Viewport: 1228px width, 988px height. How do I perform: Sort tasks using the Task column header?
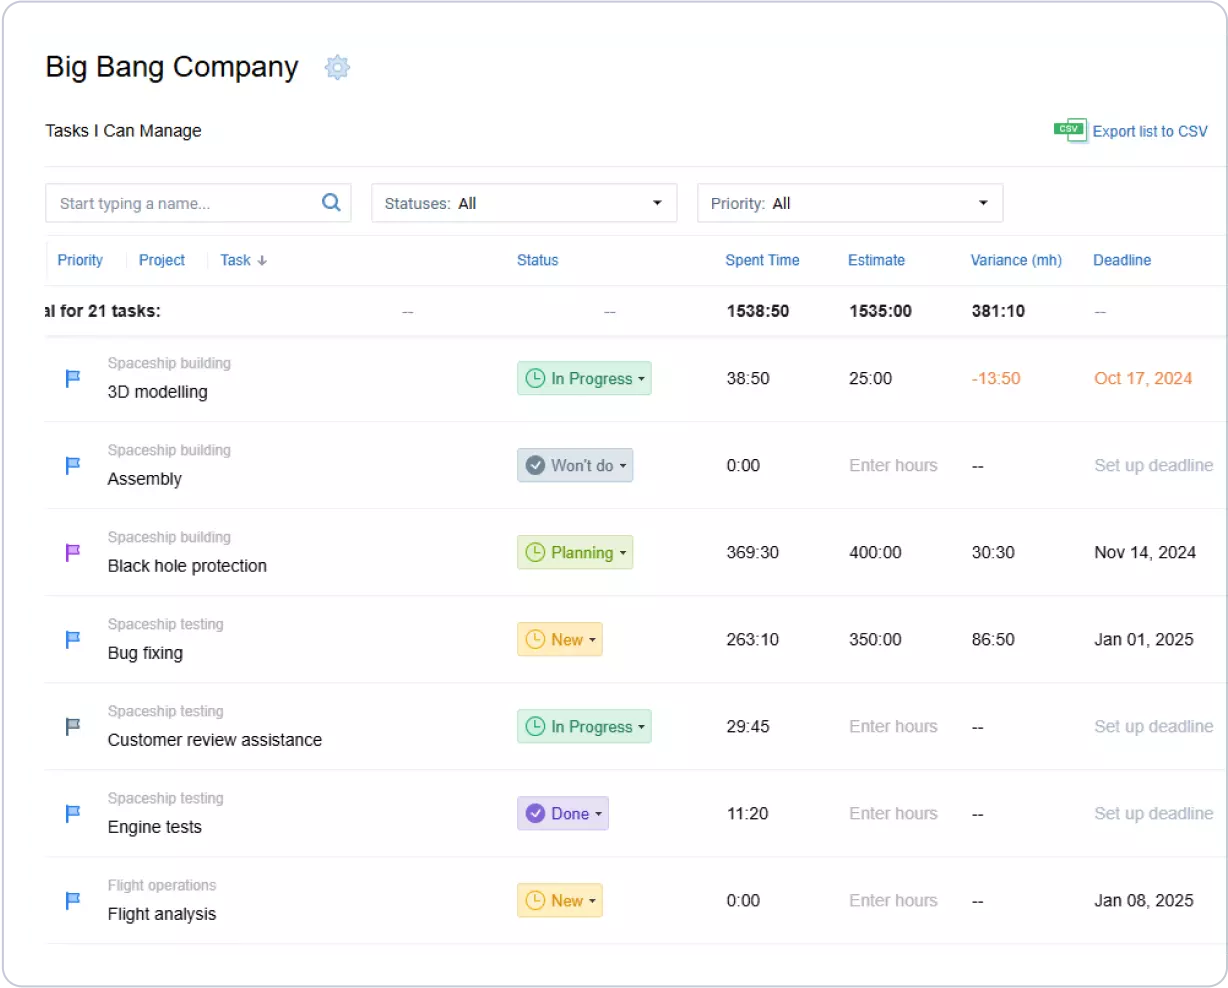point(242,260)
